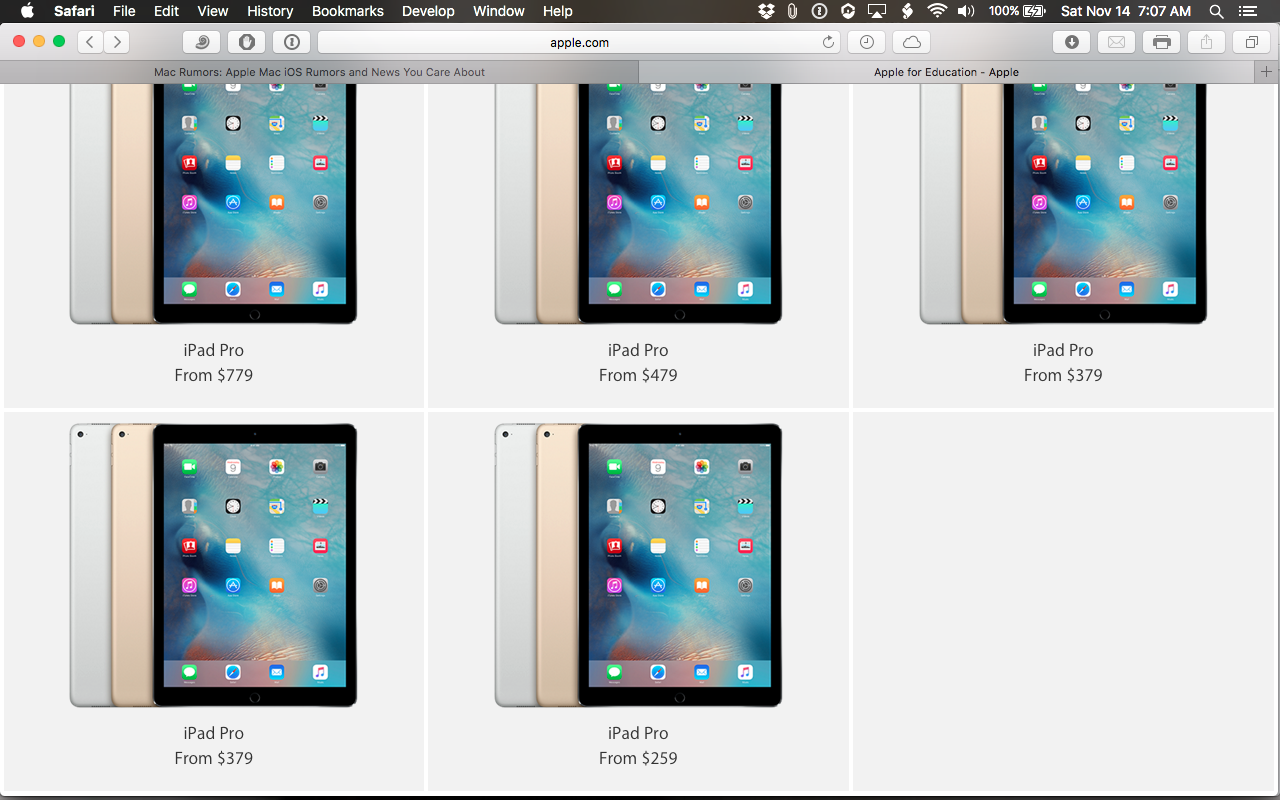This screenshot has height=800, width=1280.
Task: Open 1Password mini in the menu bar
Action: [819, 11]
